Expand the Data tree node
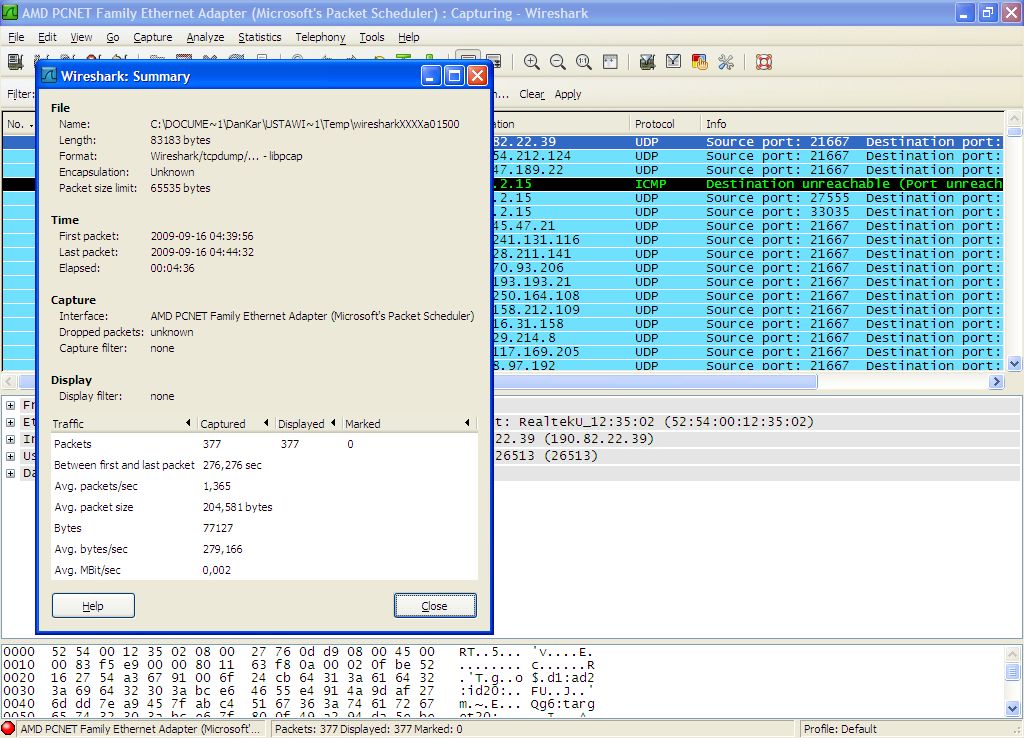 [x=10, y=473]
